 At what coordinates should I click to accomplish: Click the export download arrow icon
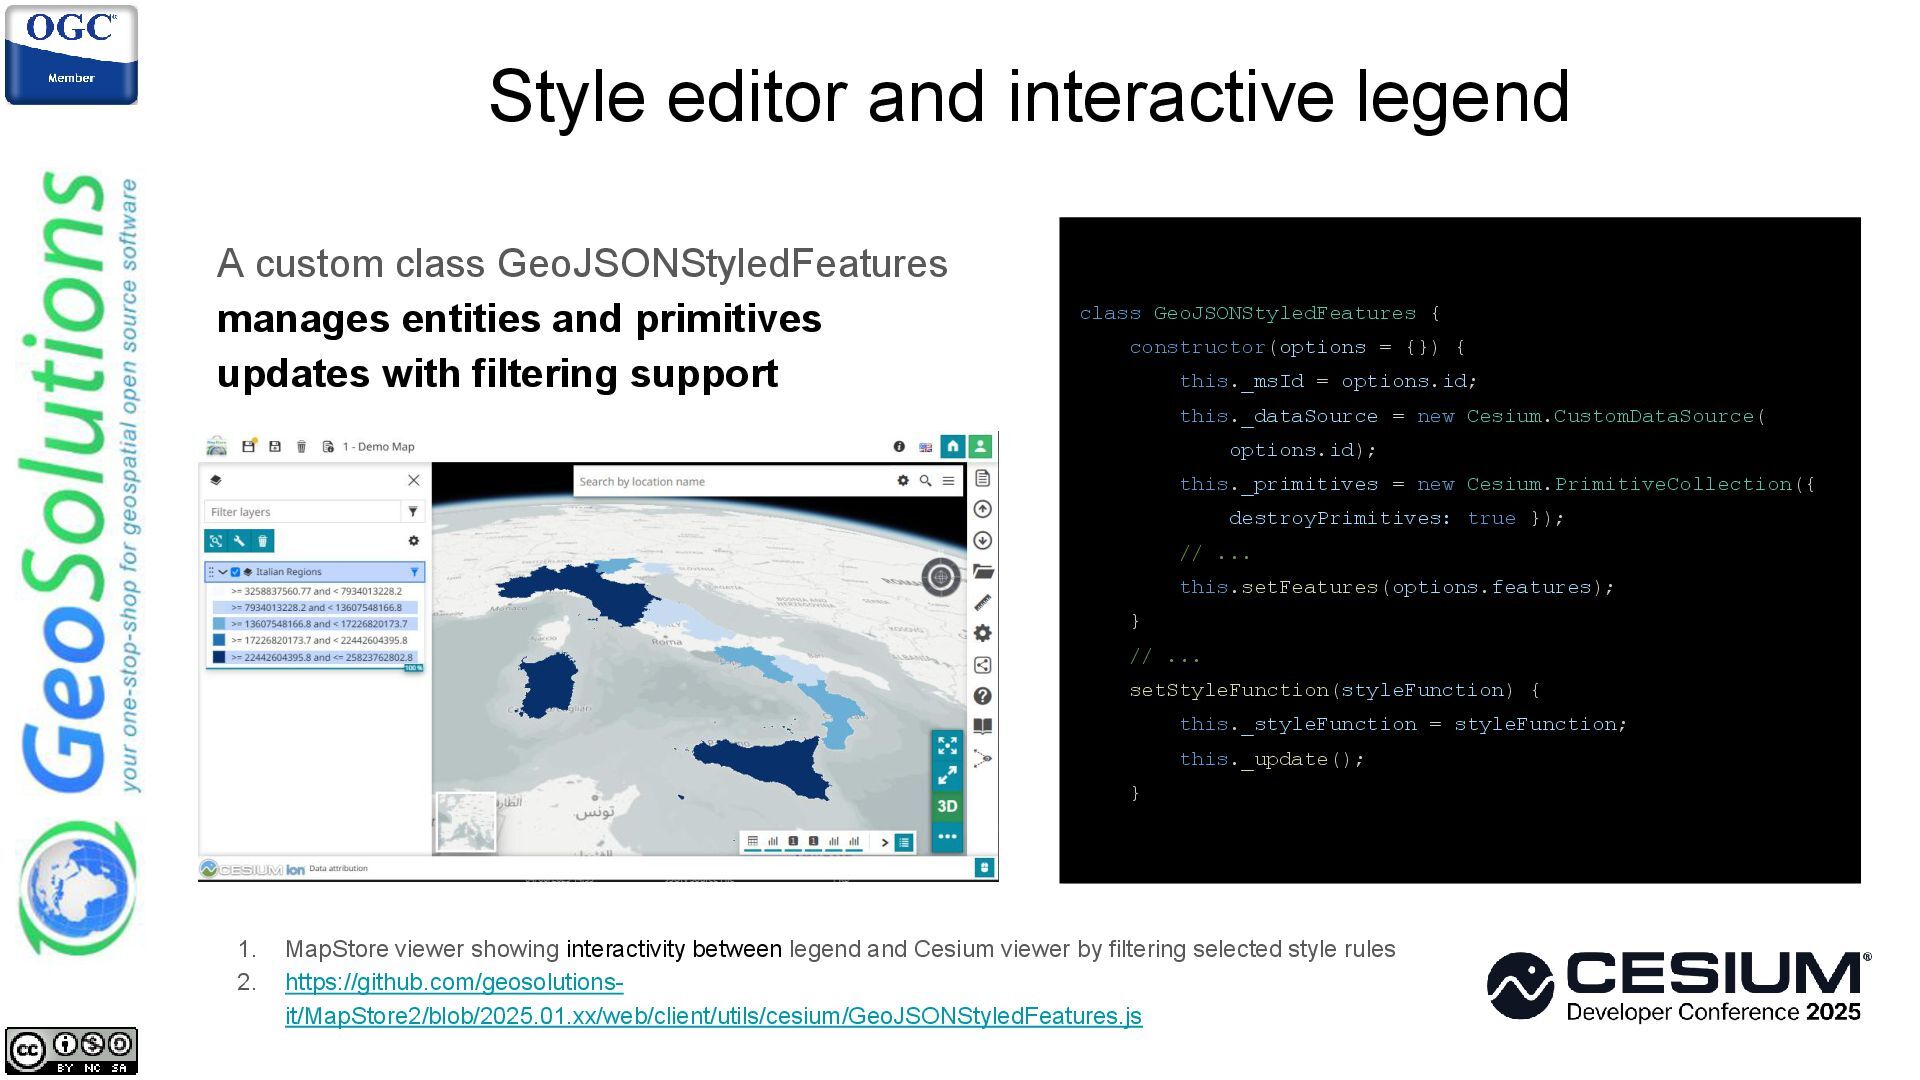[983, 540]
